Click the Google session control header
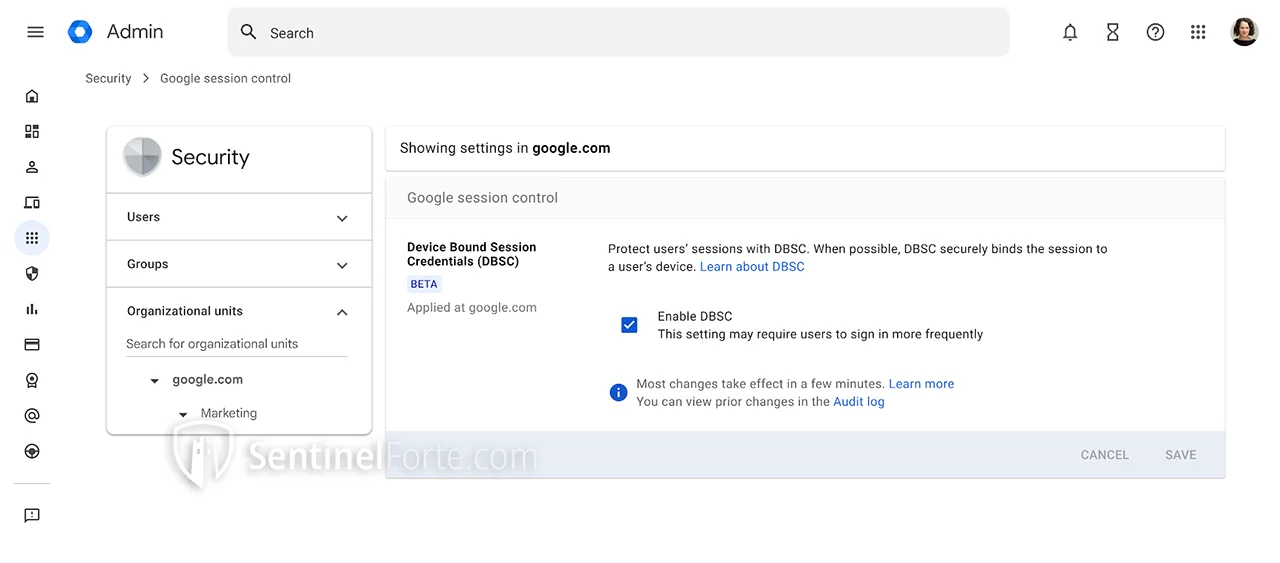Image resolution: width=1280 pixels, height=563 pixels. (482, 198)
